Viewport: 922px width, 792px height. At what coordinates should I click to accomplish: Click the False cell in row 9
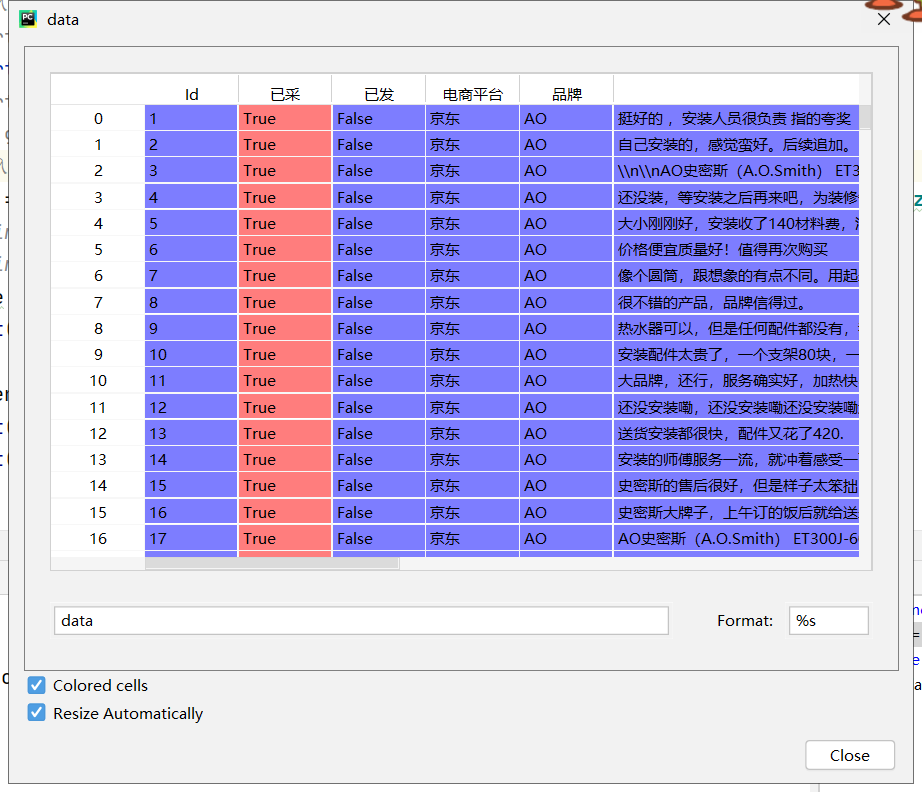coord(379,355)
